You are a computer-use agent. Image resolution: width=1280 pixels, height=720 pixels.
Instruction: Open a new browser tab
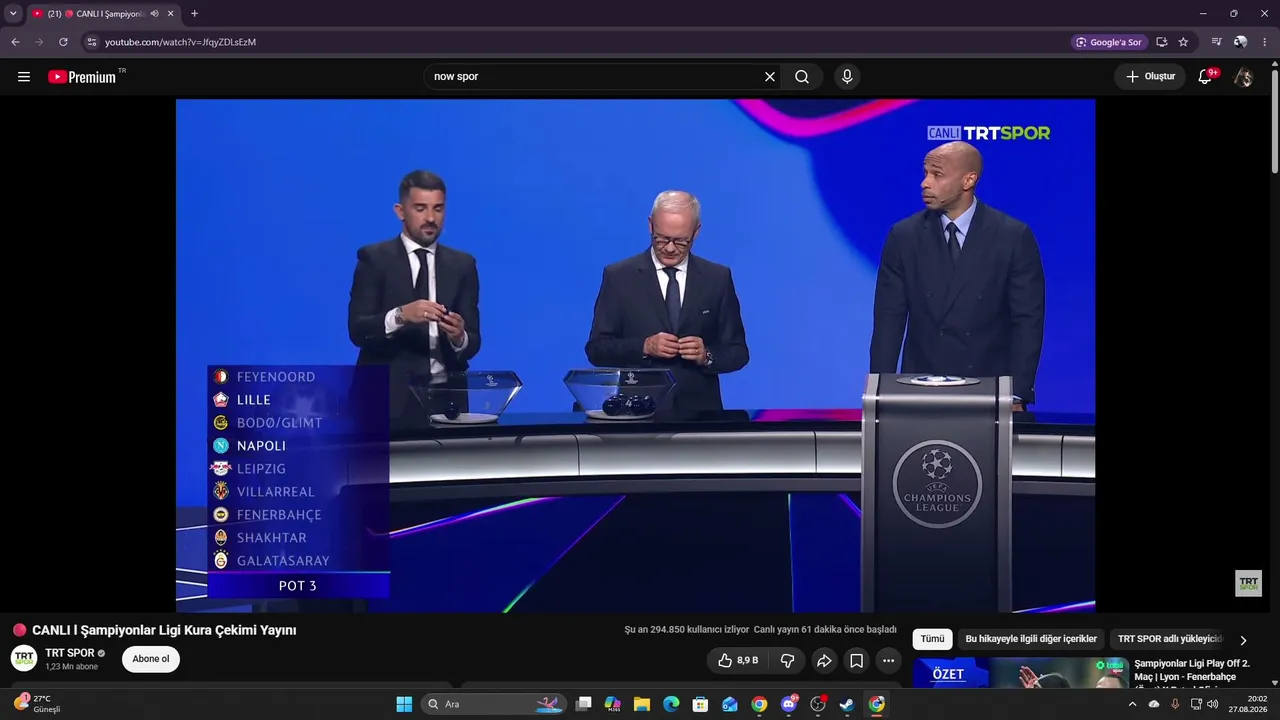coord(194,14)
